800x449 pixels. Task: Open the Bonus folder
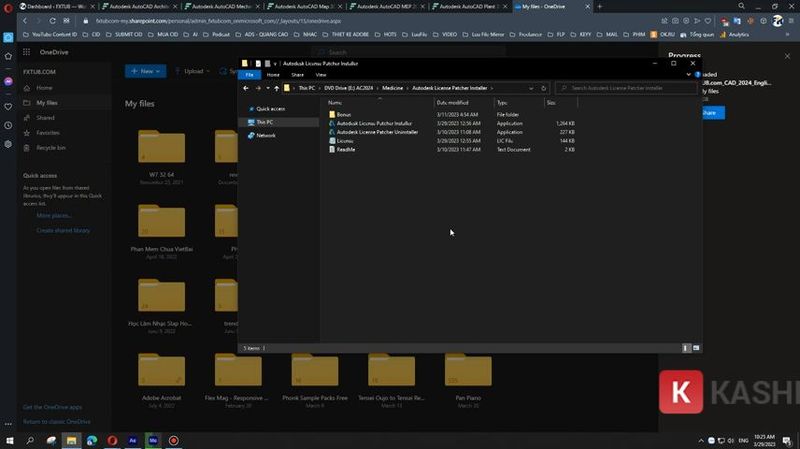click(x=344, y=114)
